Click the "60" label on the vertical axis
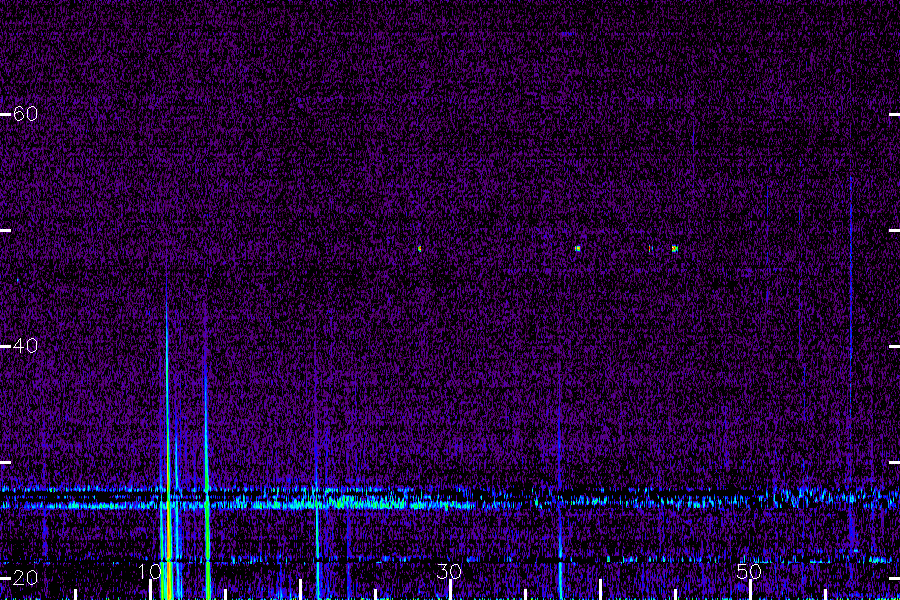The height and width of the screenshot is (600, 900). (25, 114)
